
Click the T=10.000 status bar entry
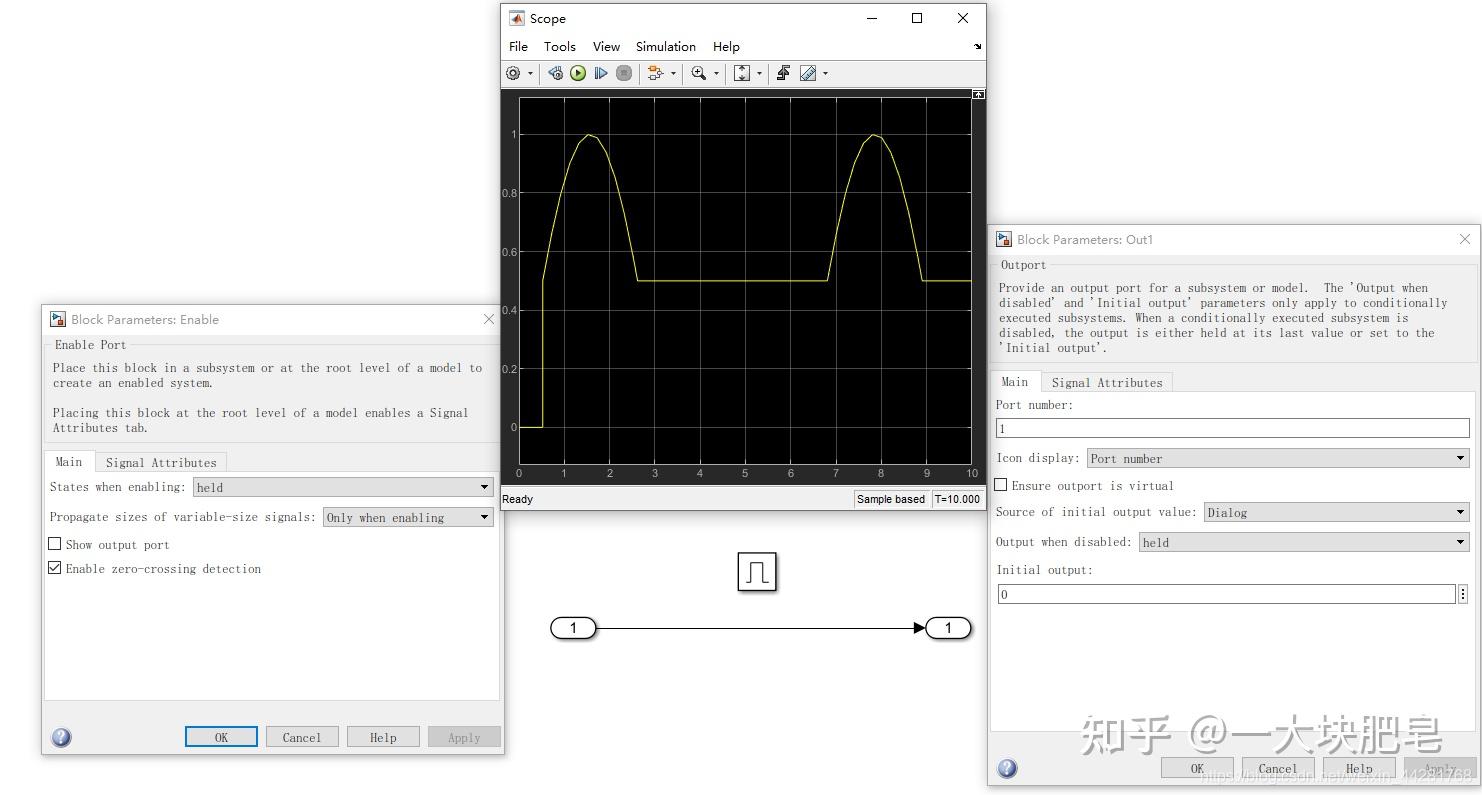tap(958, 499)
